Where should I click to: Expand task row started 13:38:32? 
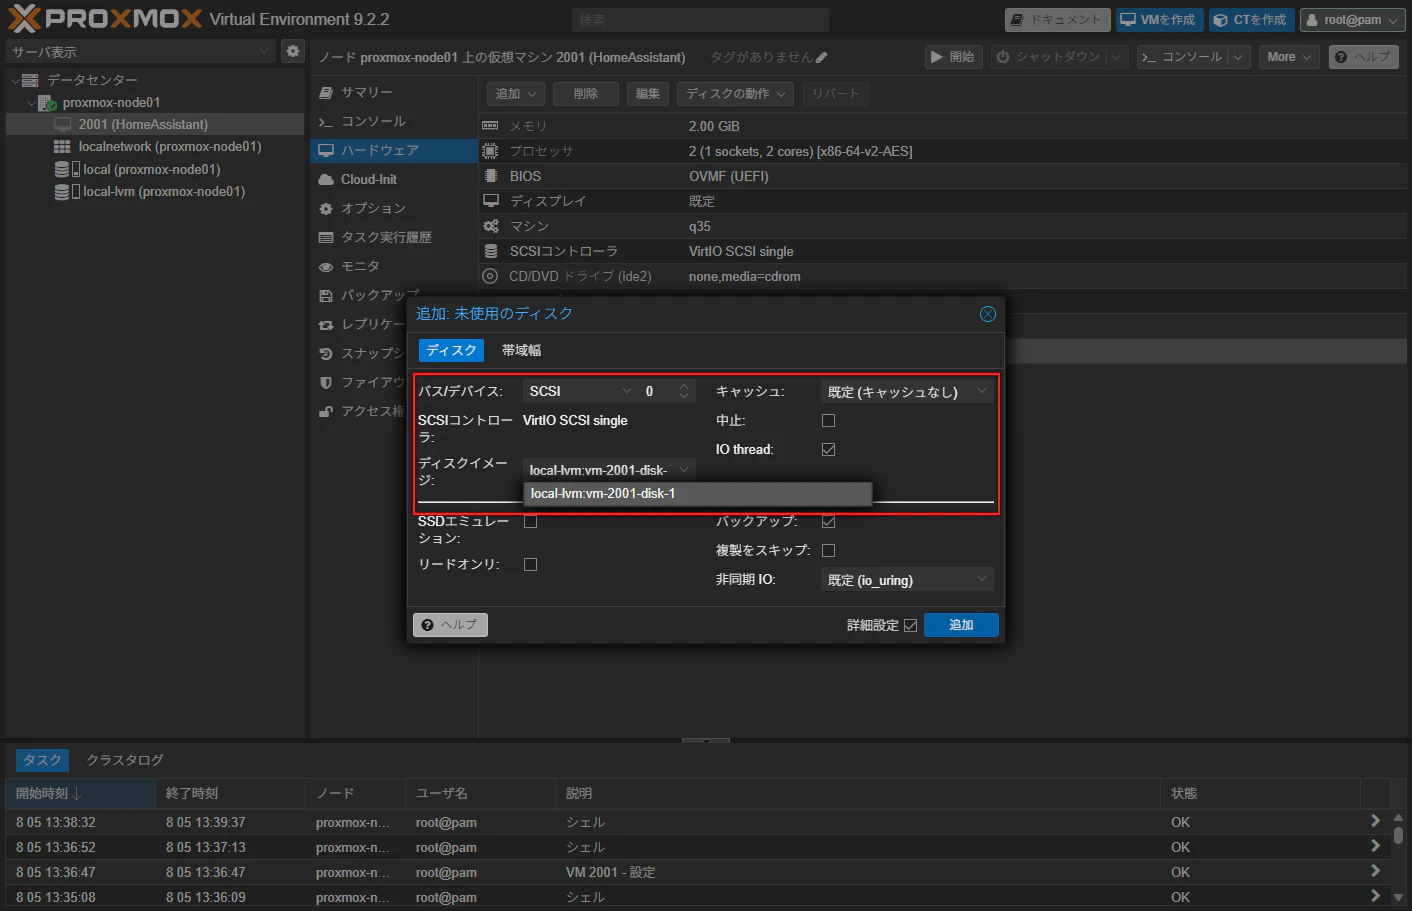(1375, 822)
